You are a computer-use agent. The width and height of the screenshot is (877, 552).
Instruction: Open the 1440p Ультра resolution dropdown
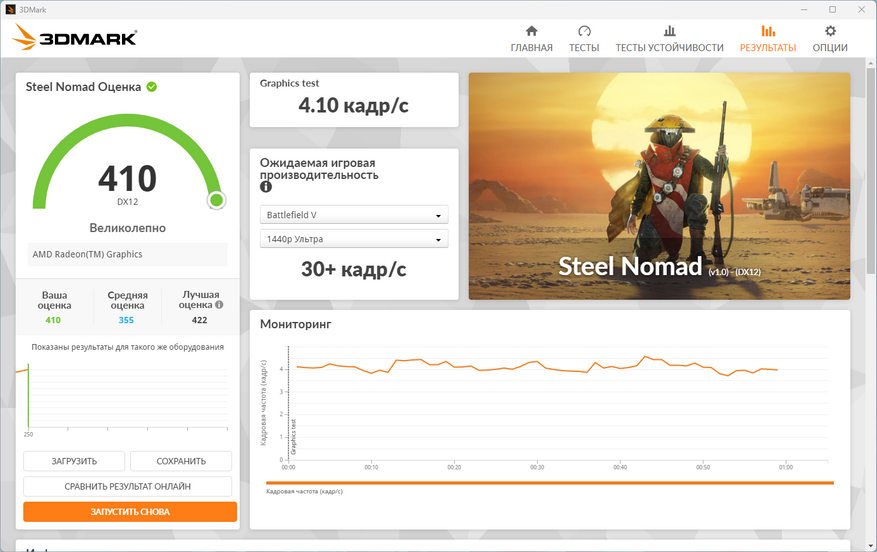tap(354, 239)
